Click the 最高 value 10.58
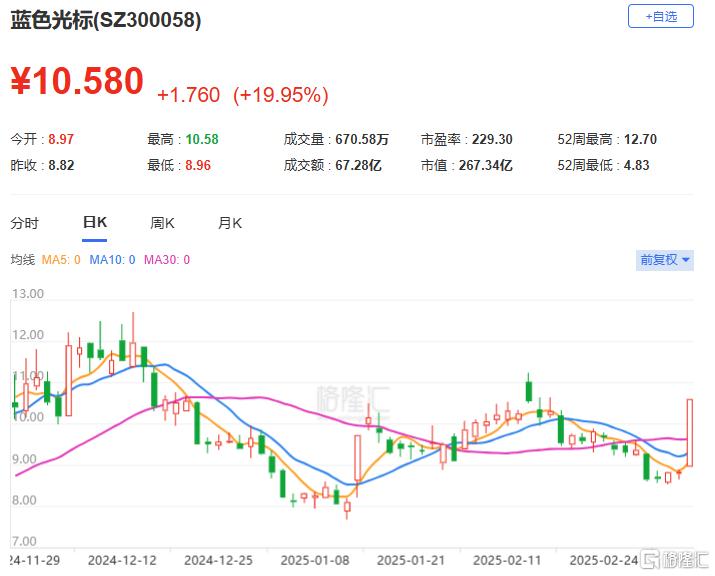 [202, 139]
